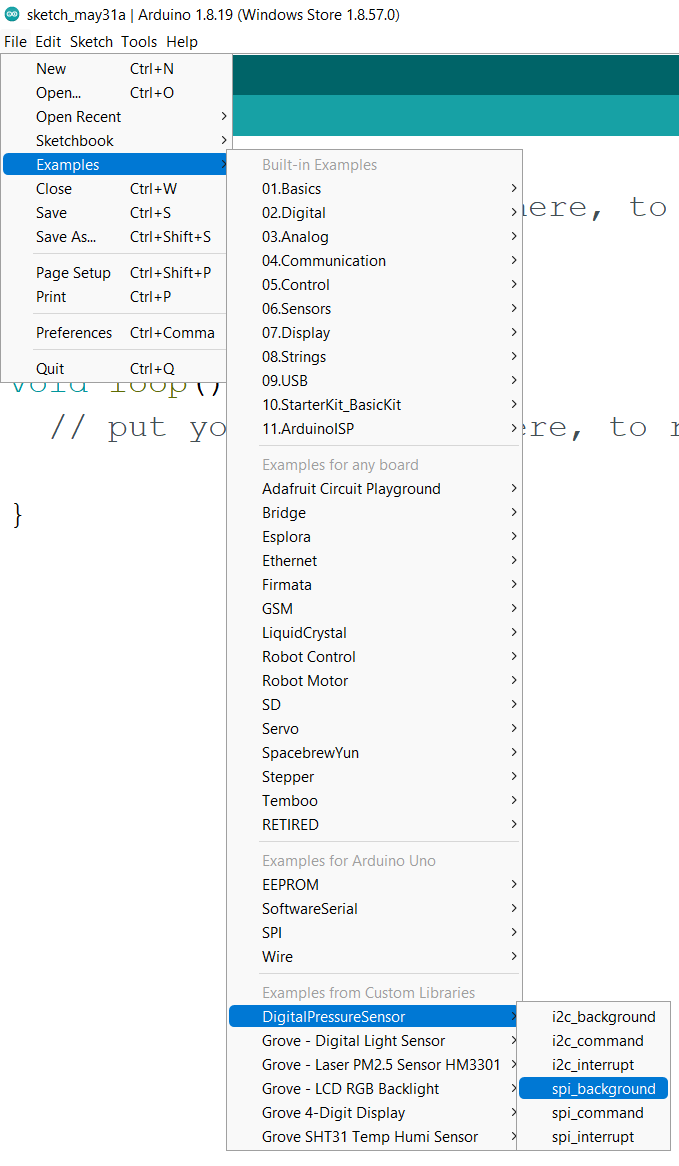
Task: Expand the Temboo library examples
Action: [x=374, y=801]
